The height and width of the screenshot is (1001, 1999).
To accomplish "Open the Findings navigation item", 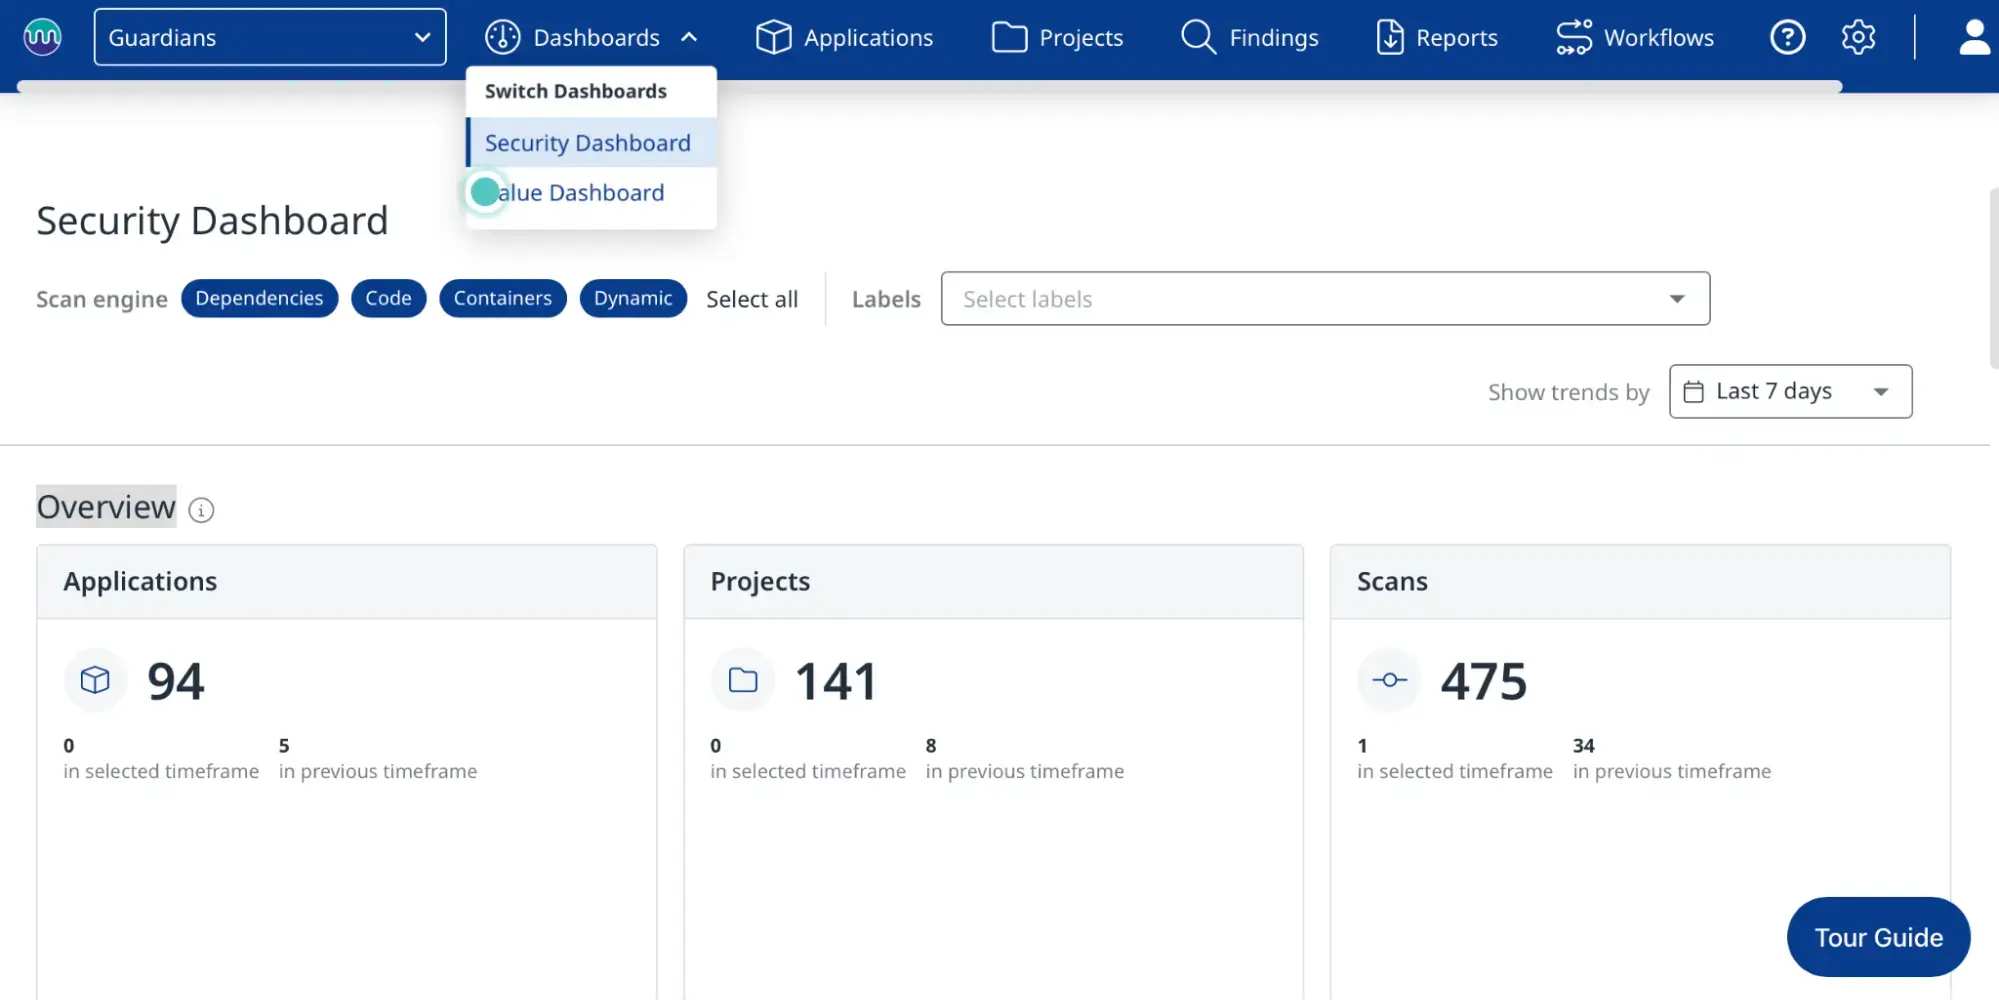I will (x=1250, y=37).
